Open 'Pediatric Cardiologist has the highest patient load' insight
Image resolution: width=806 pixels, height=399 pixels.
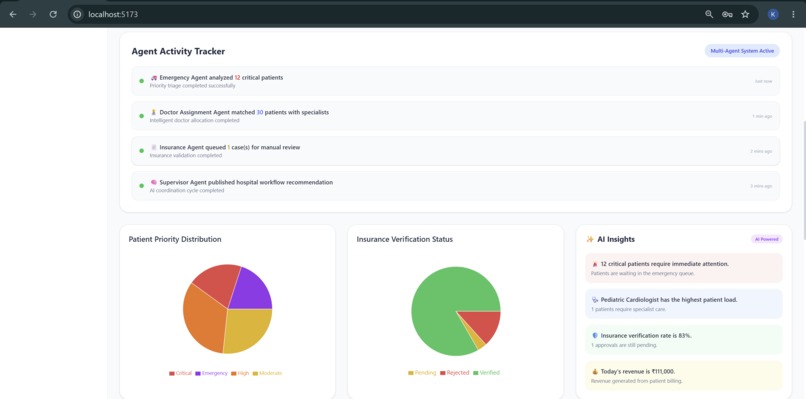(684, 304)
